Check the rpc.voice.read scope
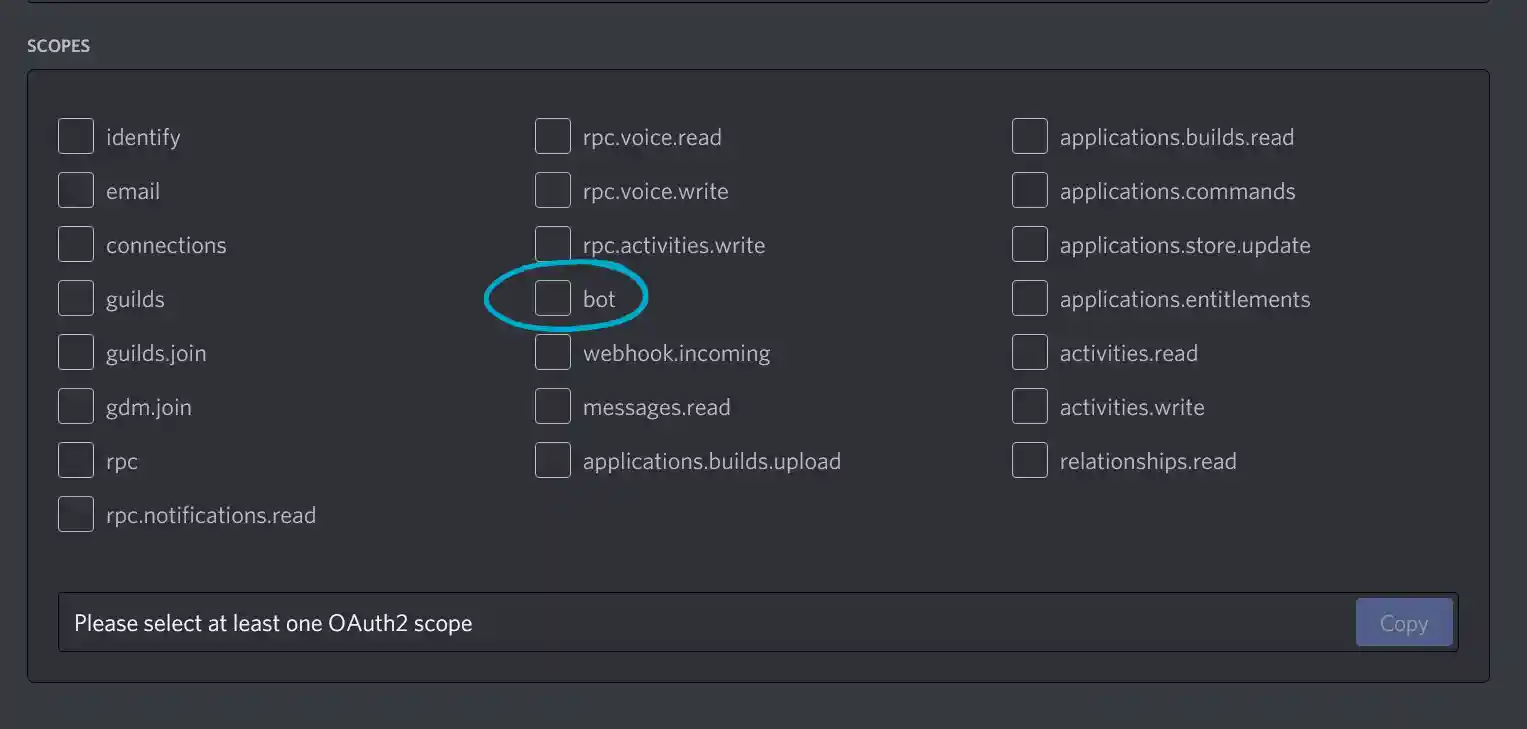Screen dimensions: 1527x729 click(552, 136)
